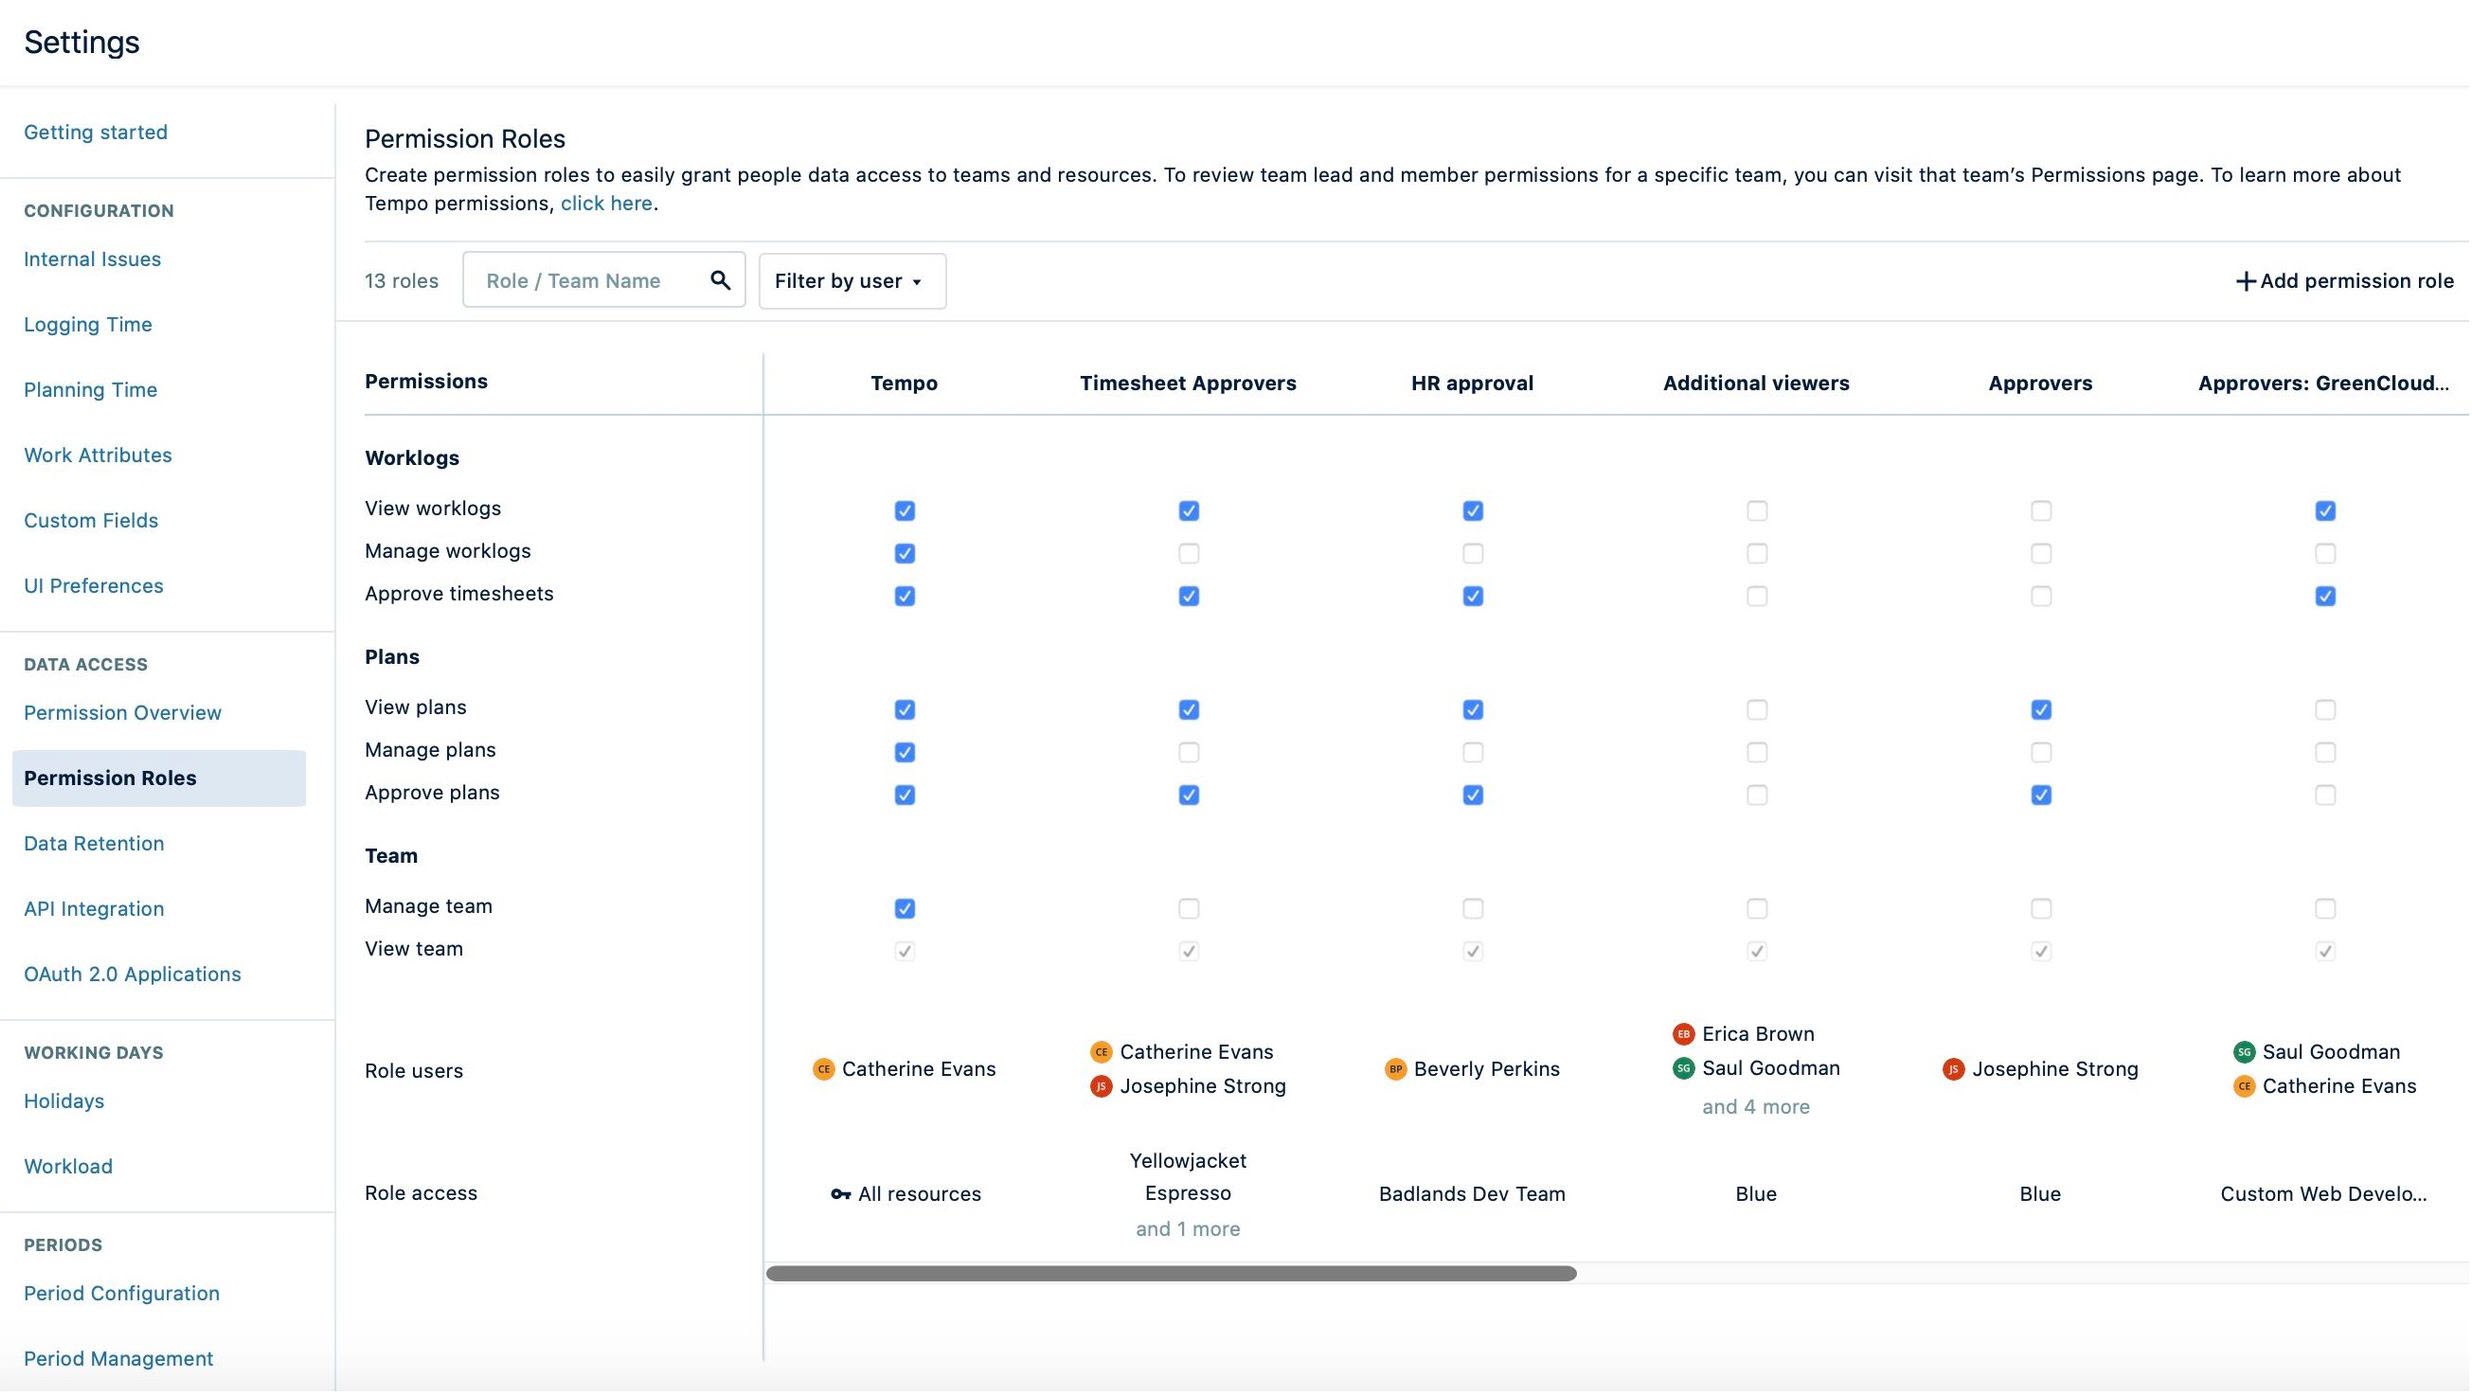Click the key icon beside All resources
This screenshot has width=2472, height=1394.
(840, 1193)
